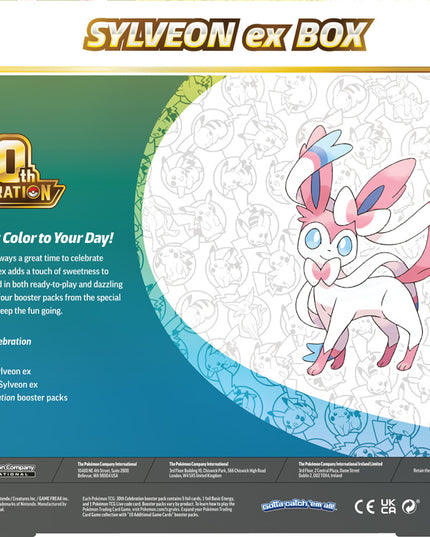Viewport: 430px width, 537px height.
Task: Click the Poké Ball inside the Celebration logo
Action: tap(33, 193)
